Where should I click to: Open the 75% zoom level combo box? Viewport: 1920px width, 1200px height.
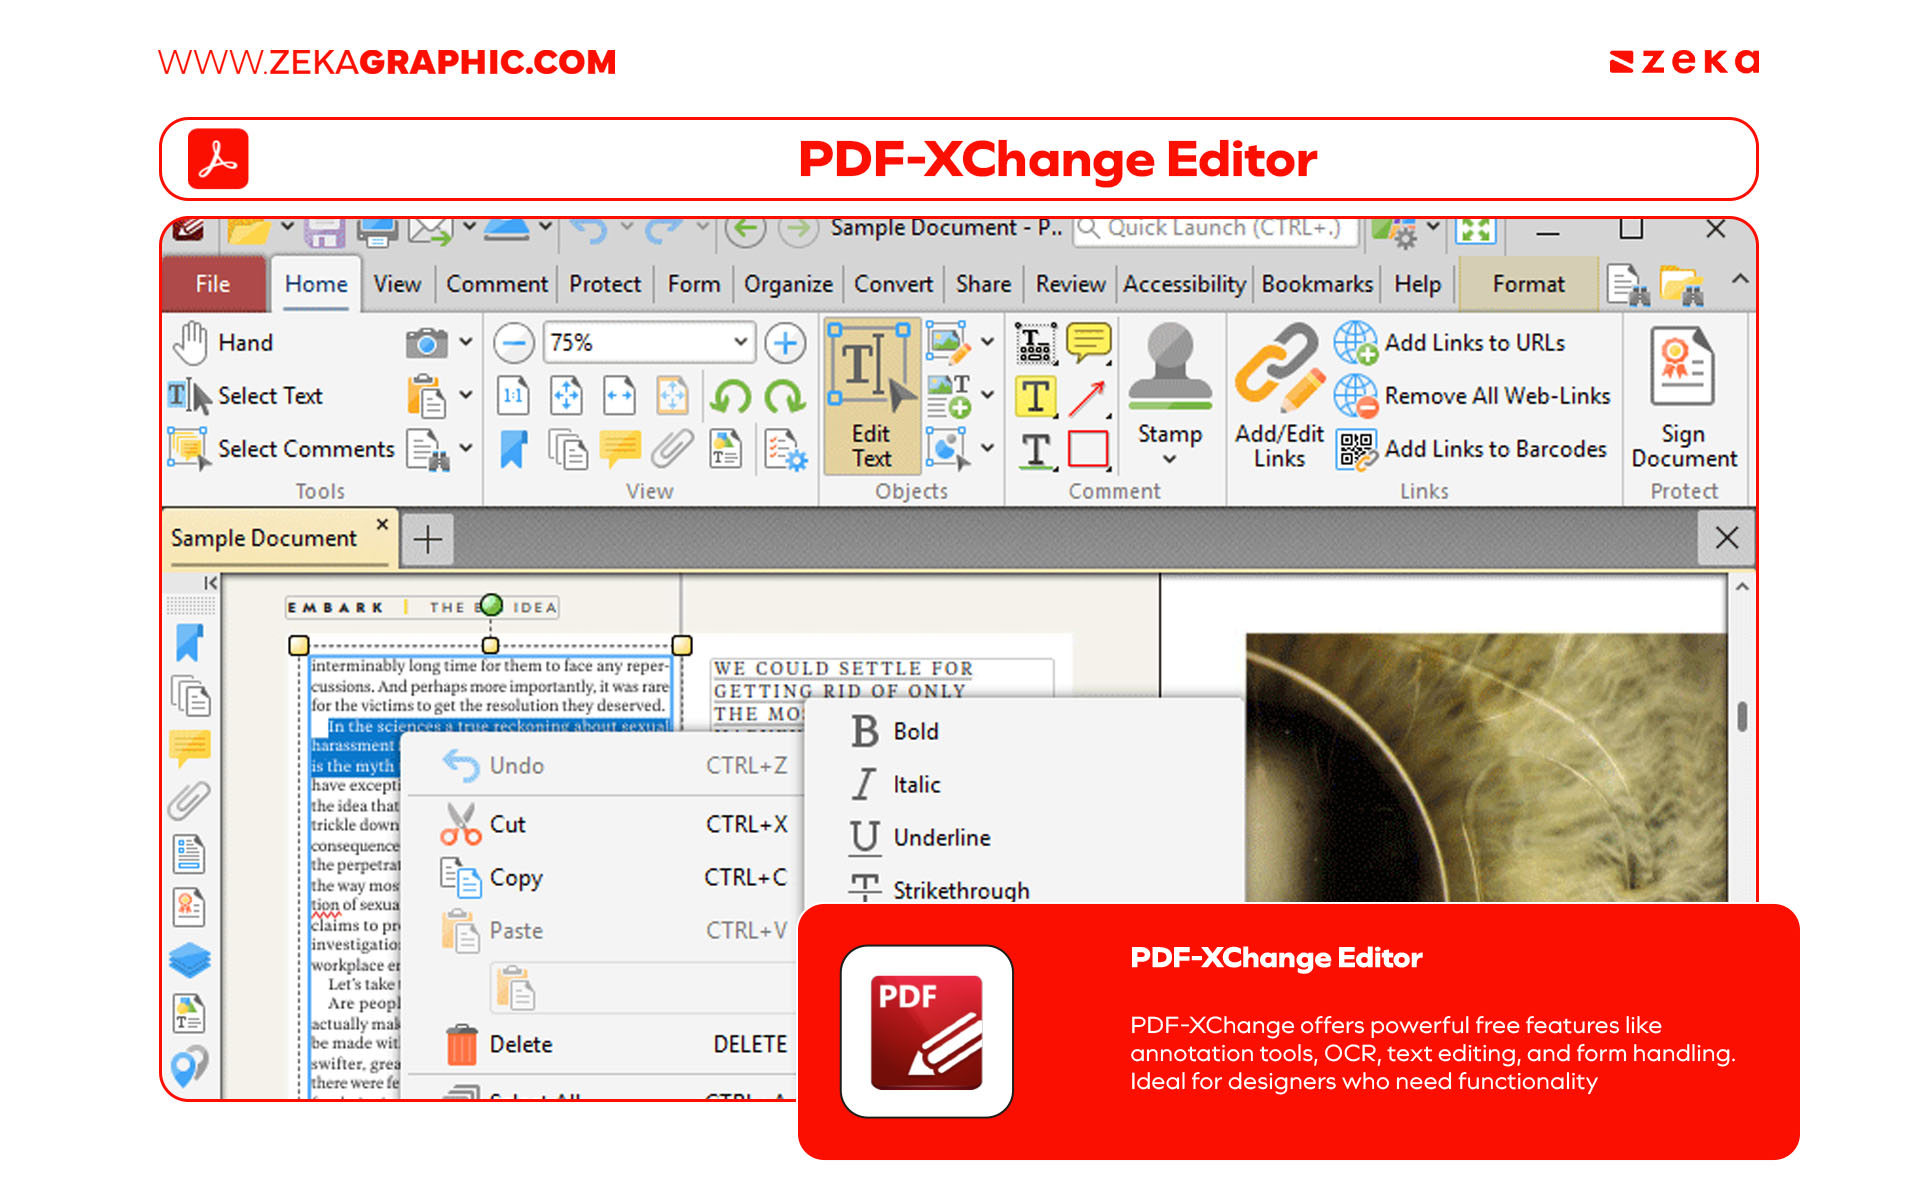click(649, 343)
